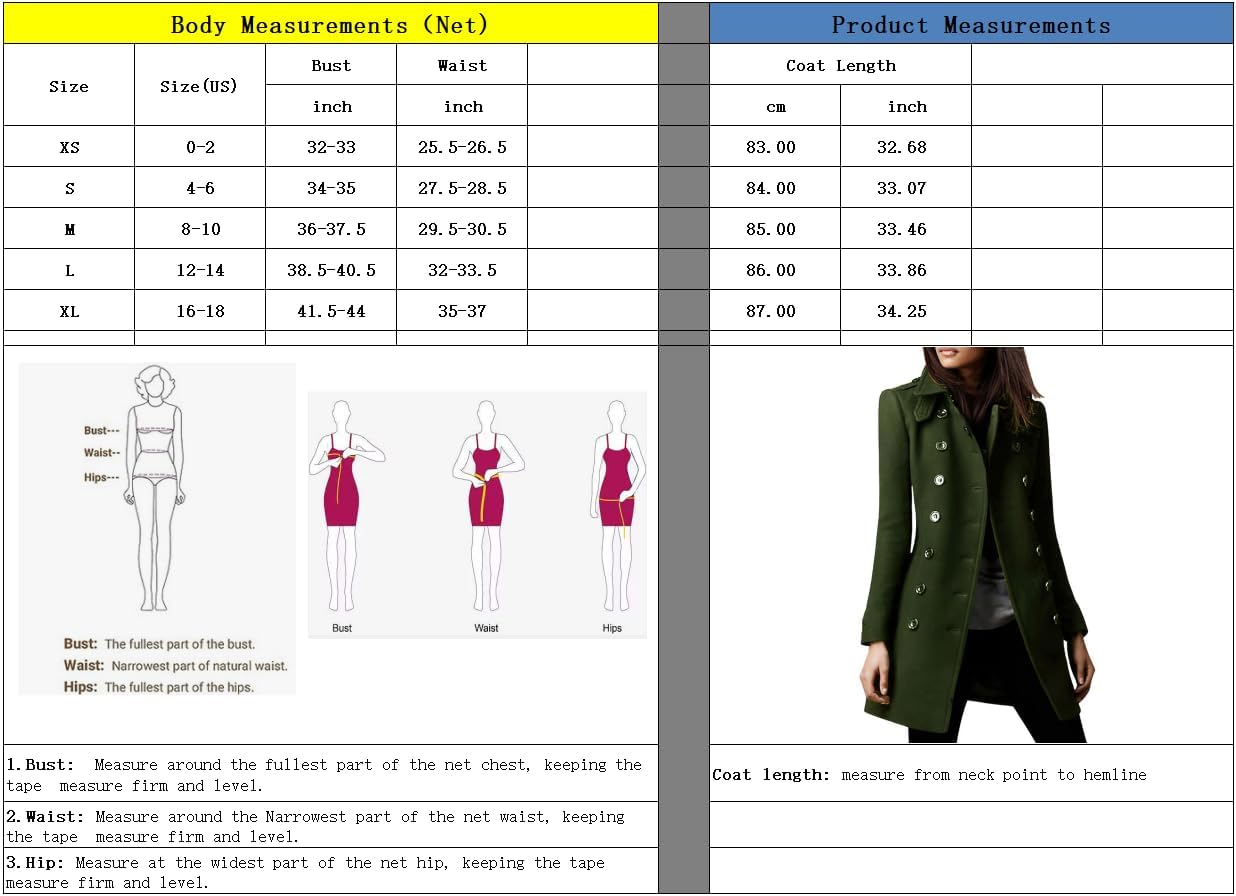Viewport: 1236px width, 896px height.
Task: Click the US size "0-2" cell
Action: pyautogui.click(x=200, y=147)
